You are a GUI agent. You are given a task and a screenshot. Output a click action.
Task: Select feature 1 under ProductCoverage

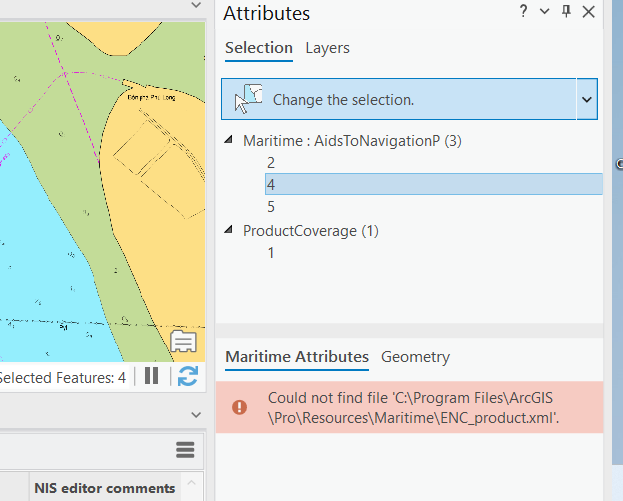(271, 253)
